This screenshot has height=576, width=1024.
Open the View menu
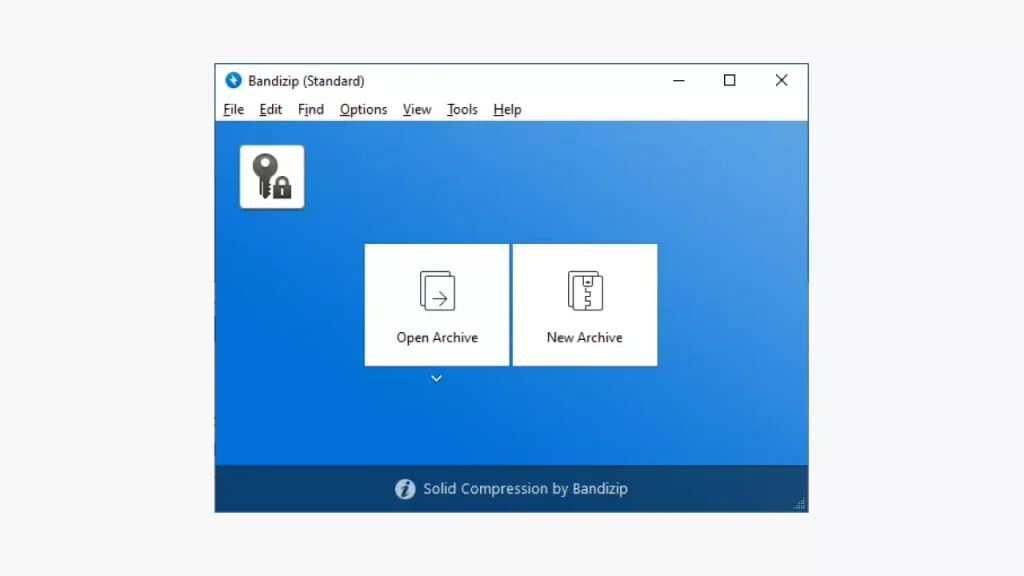(x=417, y=110)
